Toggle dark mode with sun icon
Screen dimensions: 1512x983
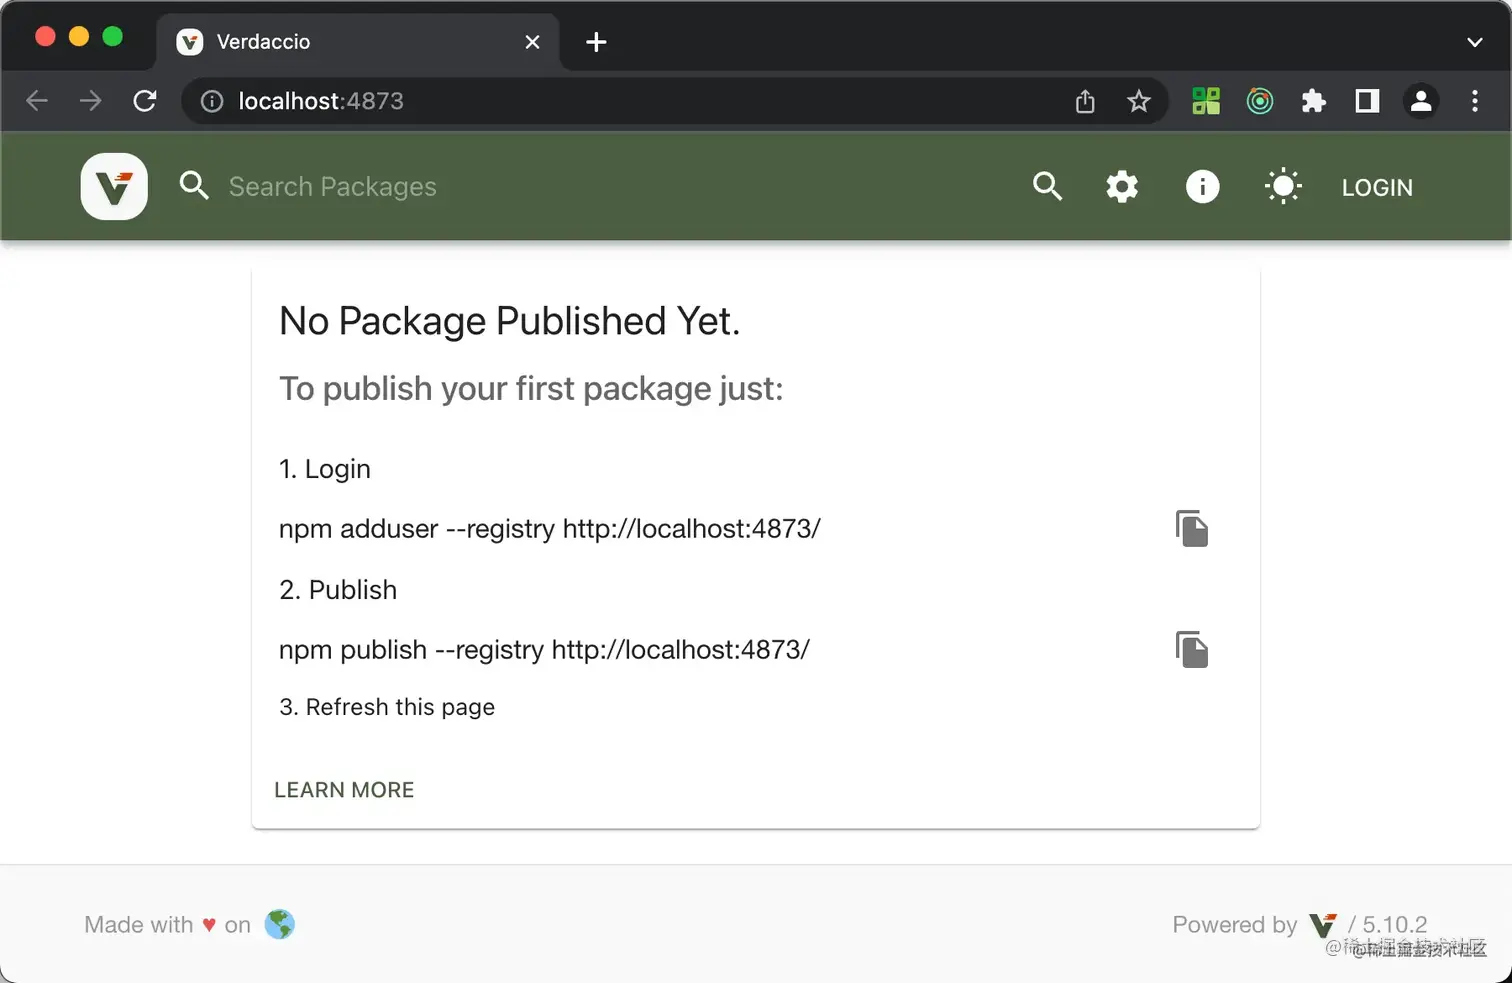point(1283,186)
